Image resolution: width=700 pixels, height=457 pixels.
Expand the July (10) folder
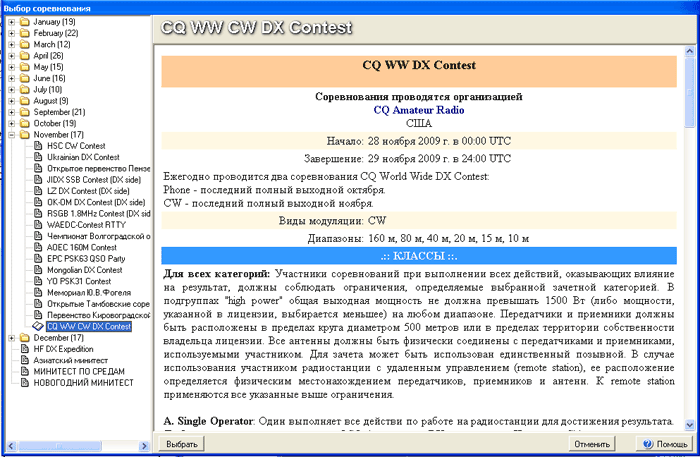pyautogui.click(x=12, y=90)
